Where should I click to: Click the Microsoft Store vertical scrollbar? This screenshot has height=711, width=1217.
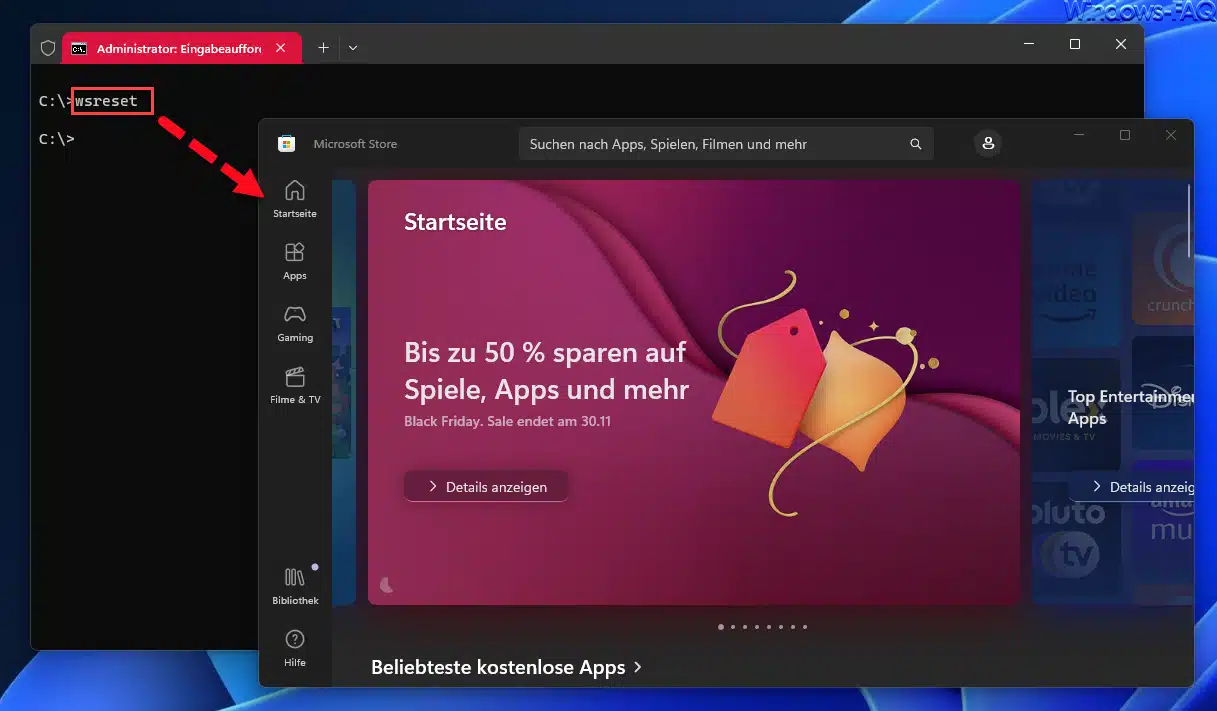point(1189,220)
